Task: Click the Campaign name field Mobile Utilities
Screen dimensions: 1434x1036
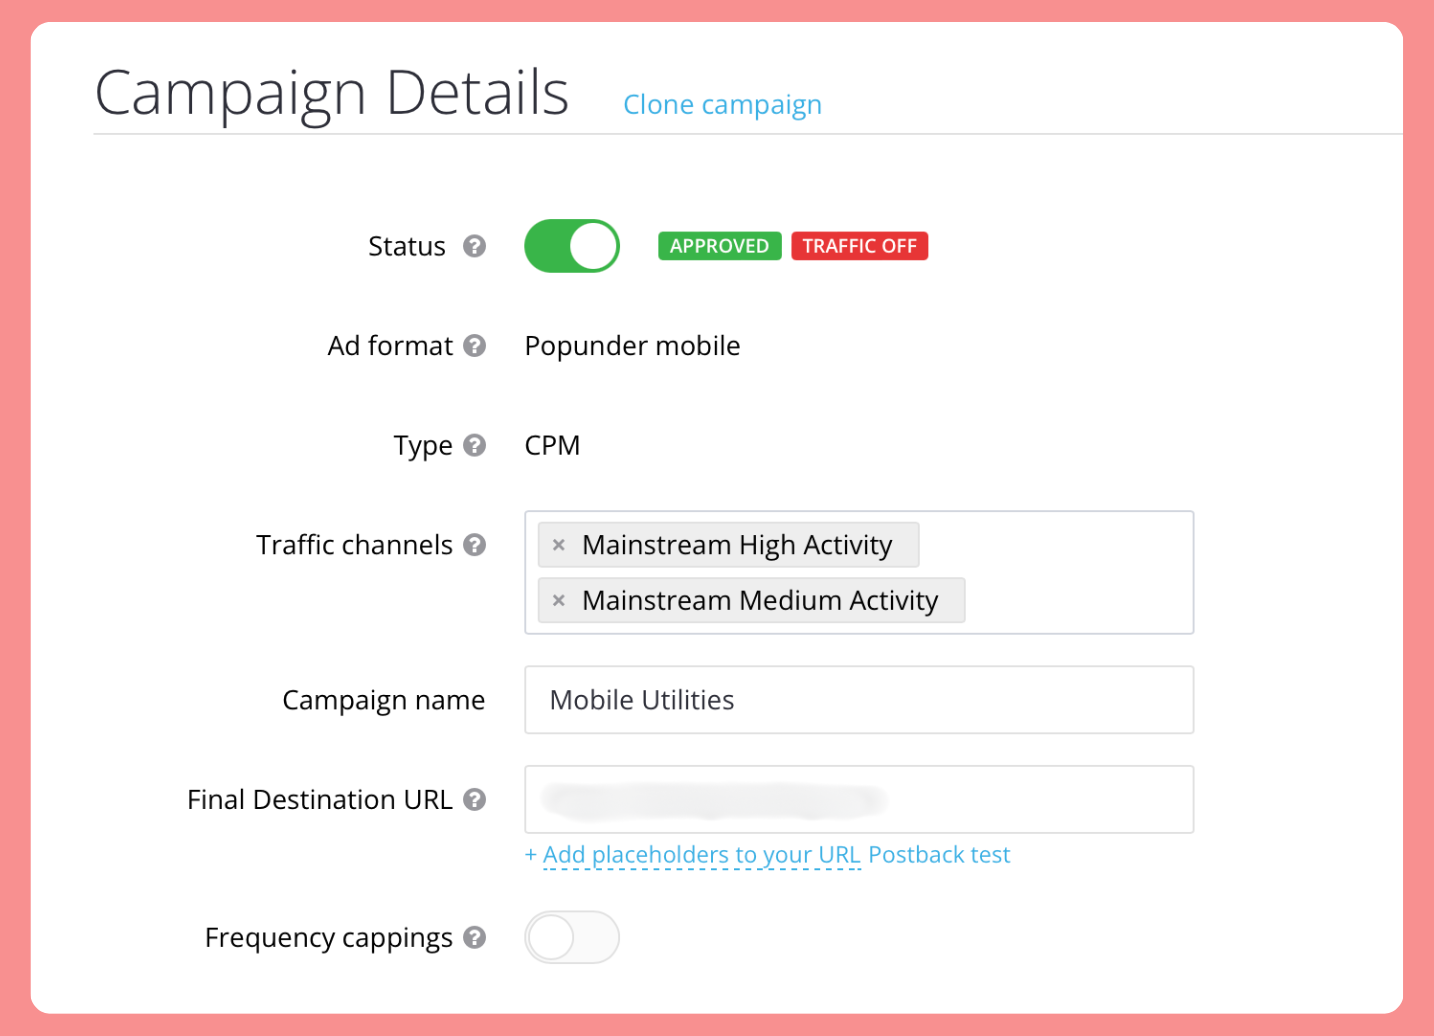Action: (859, 700)
